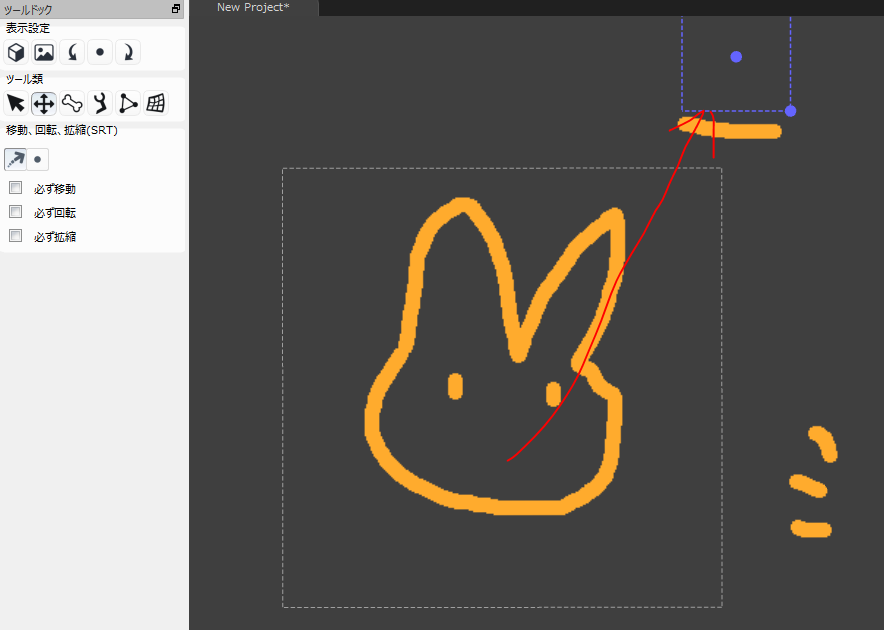The height and width of the screenshot is (630, 884).
Task: Enable the 必ず拡縮 checkbox
Action: tap(16, 235)
